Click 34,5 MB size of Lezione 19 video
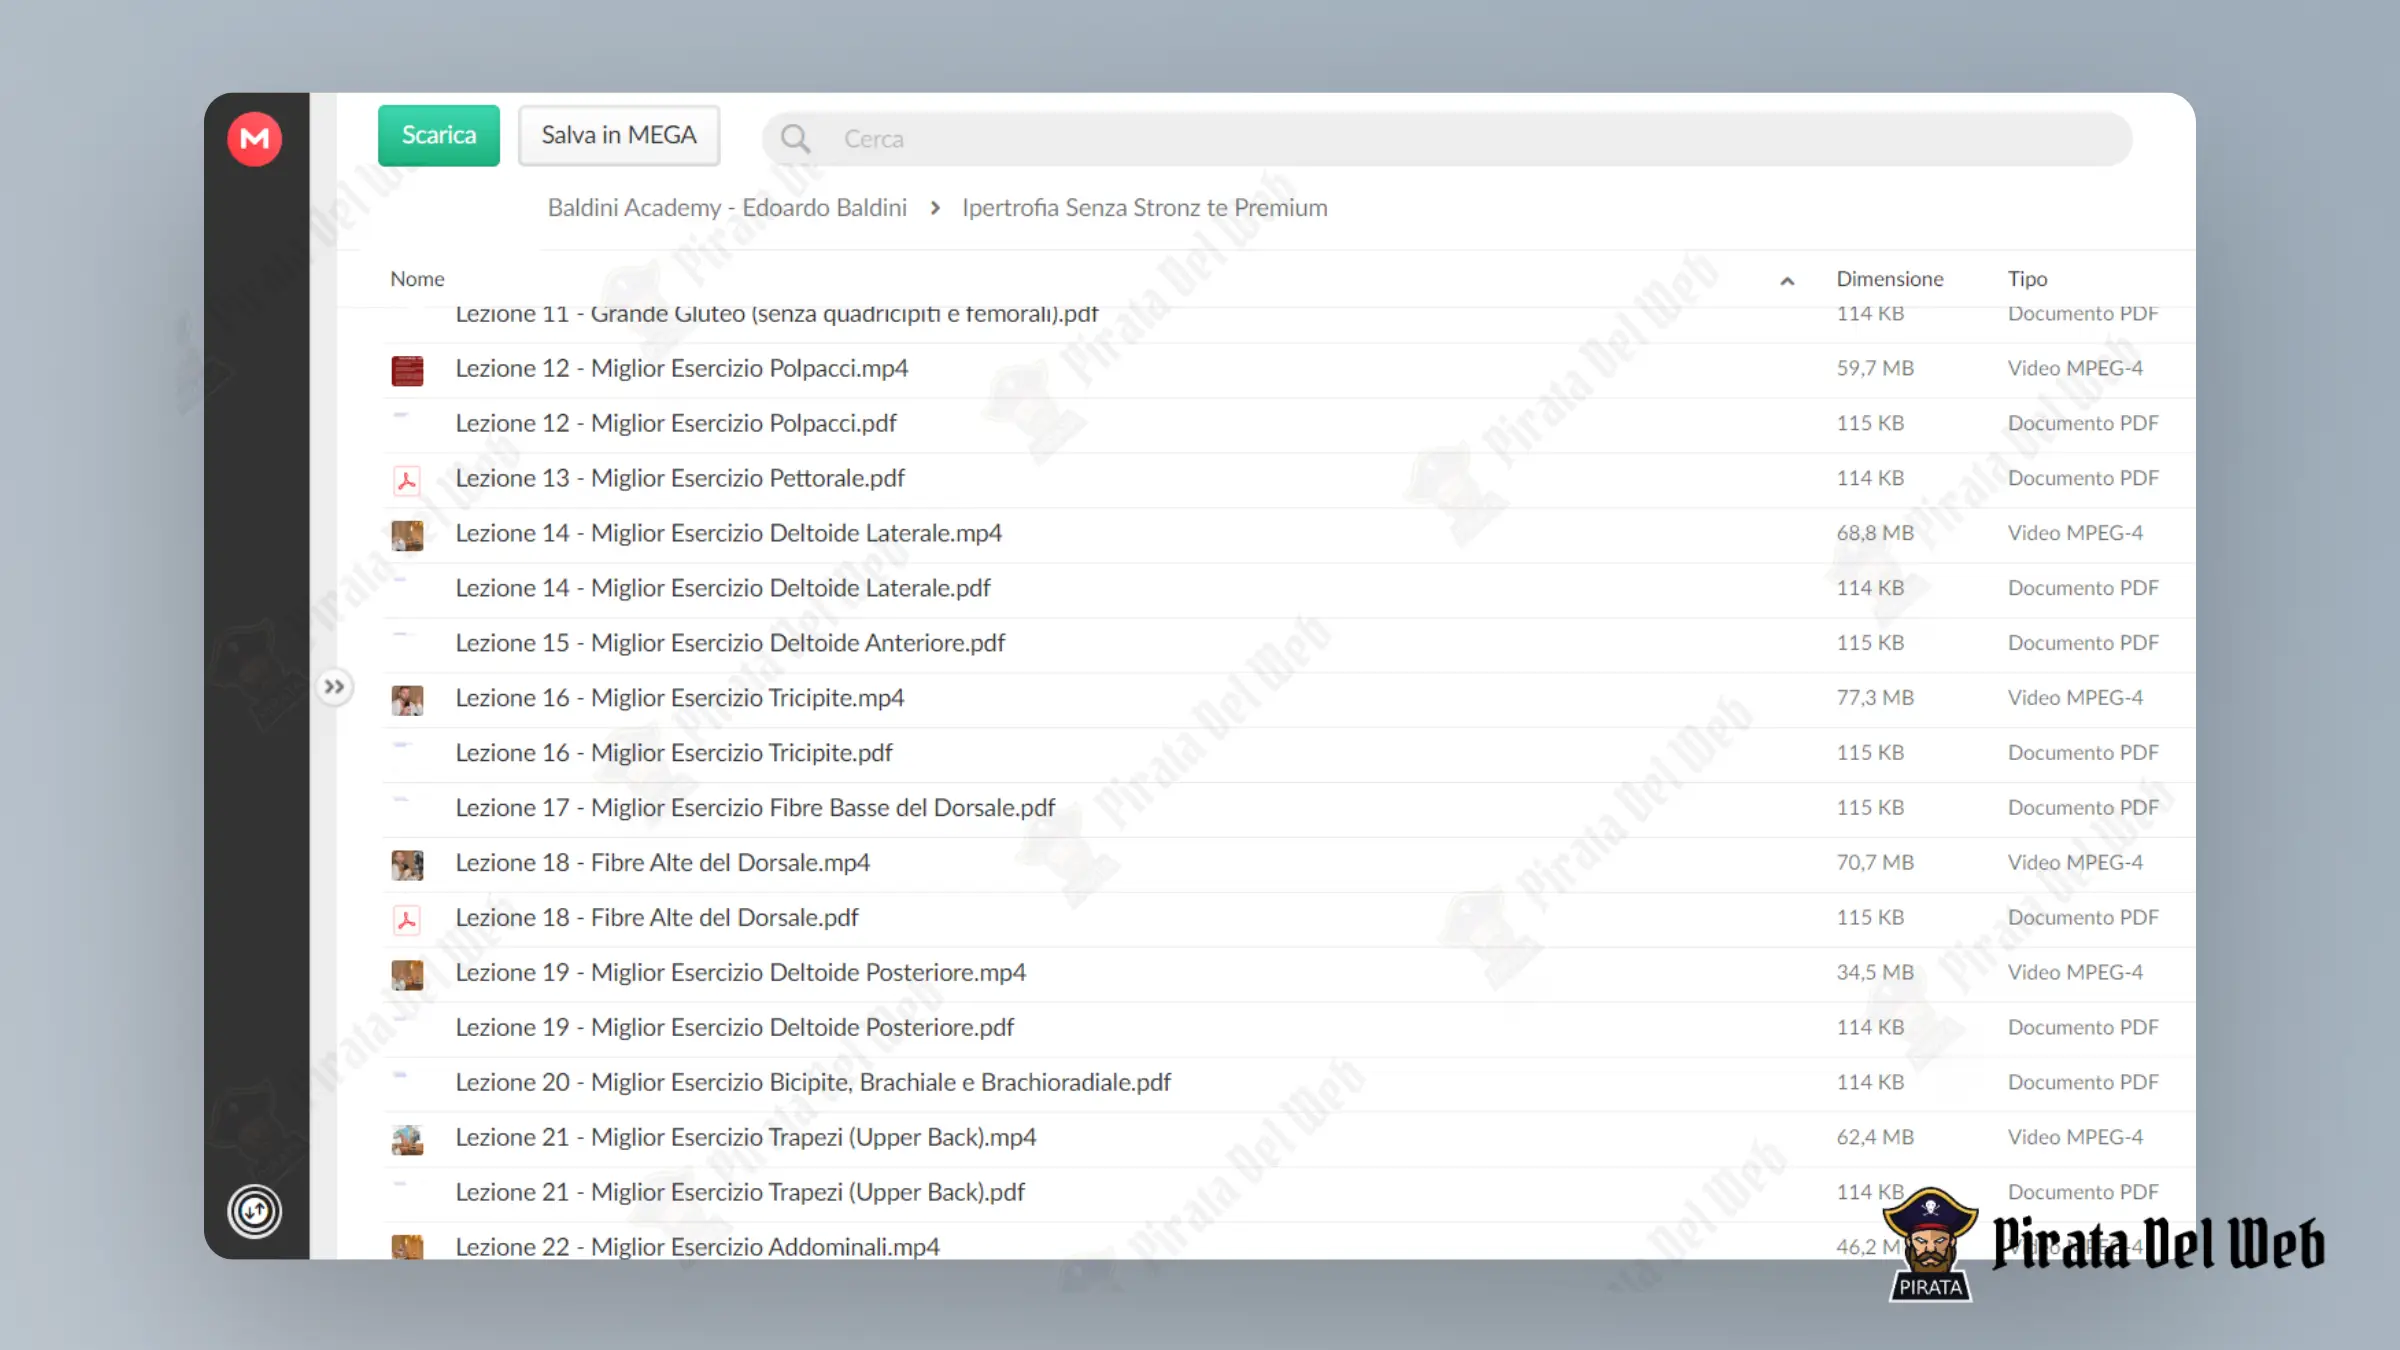The height and width of the screenshot is (1350, 2400). click(x=1875, y=973)
